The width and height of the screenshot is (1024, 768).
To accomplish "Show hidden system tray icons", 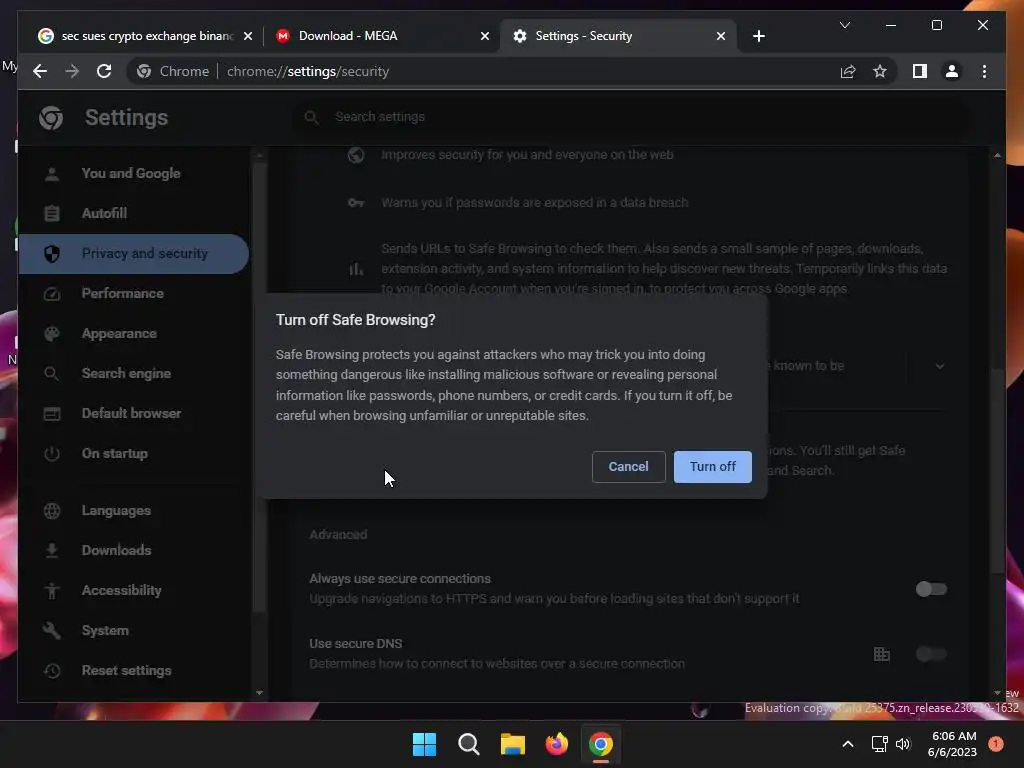I will [x=847, y=744].
